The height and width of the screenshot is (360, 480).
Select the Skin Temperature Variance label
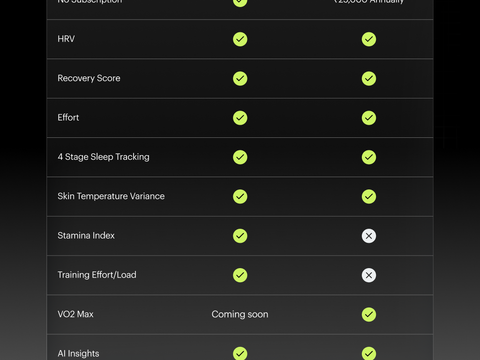(x=111, y=196)
